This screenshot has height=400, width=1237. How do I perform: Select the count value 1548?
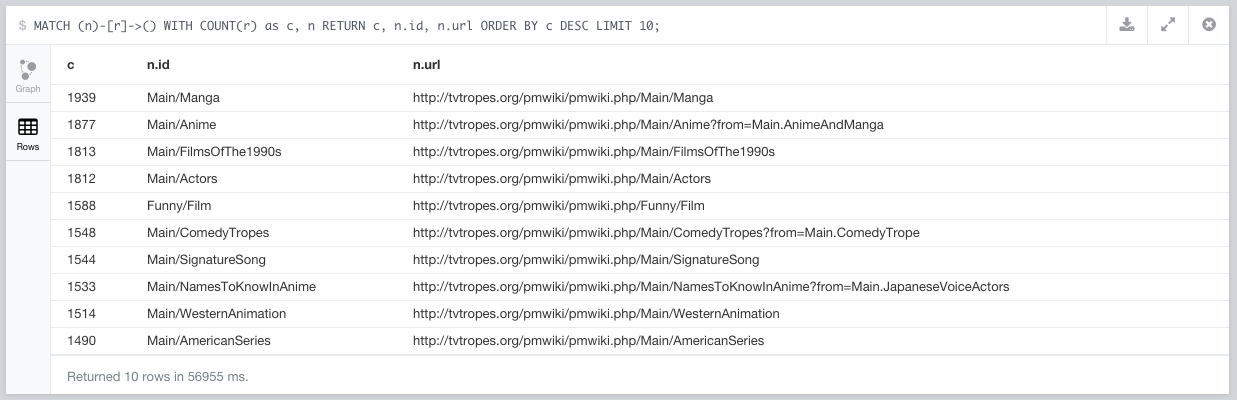tap(82, 233)
